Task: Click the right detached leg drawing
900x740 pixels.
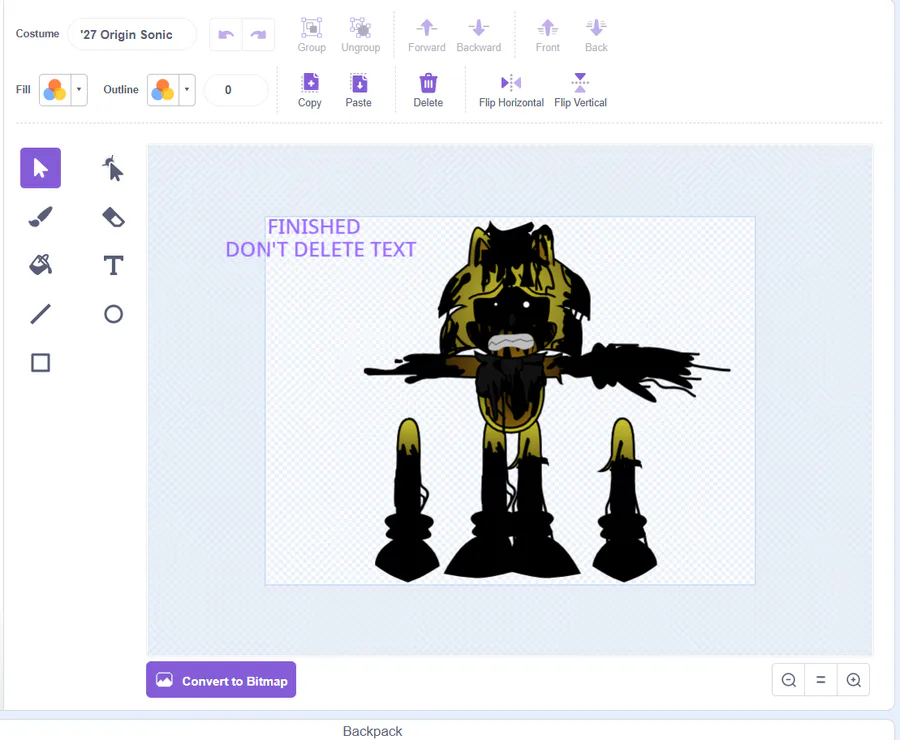Action: coord(624,499)
